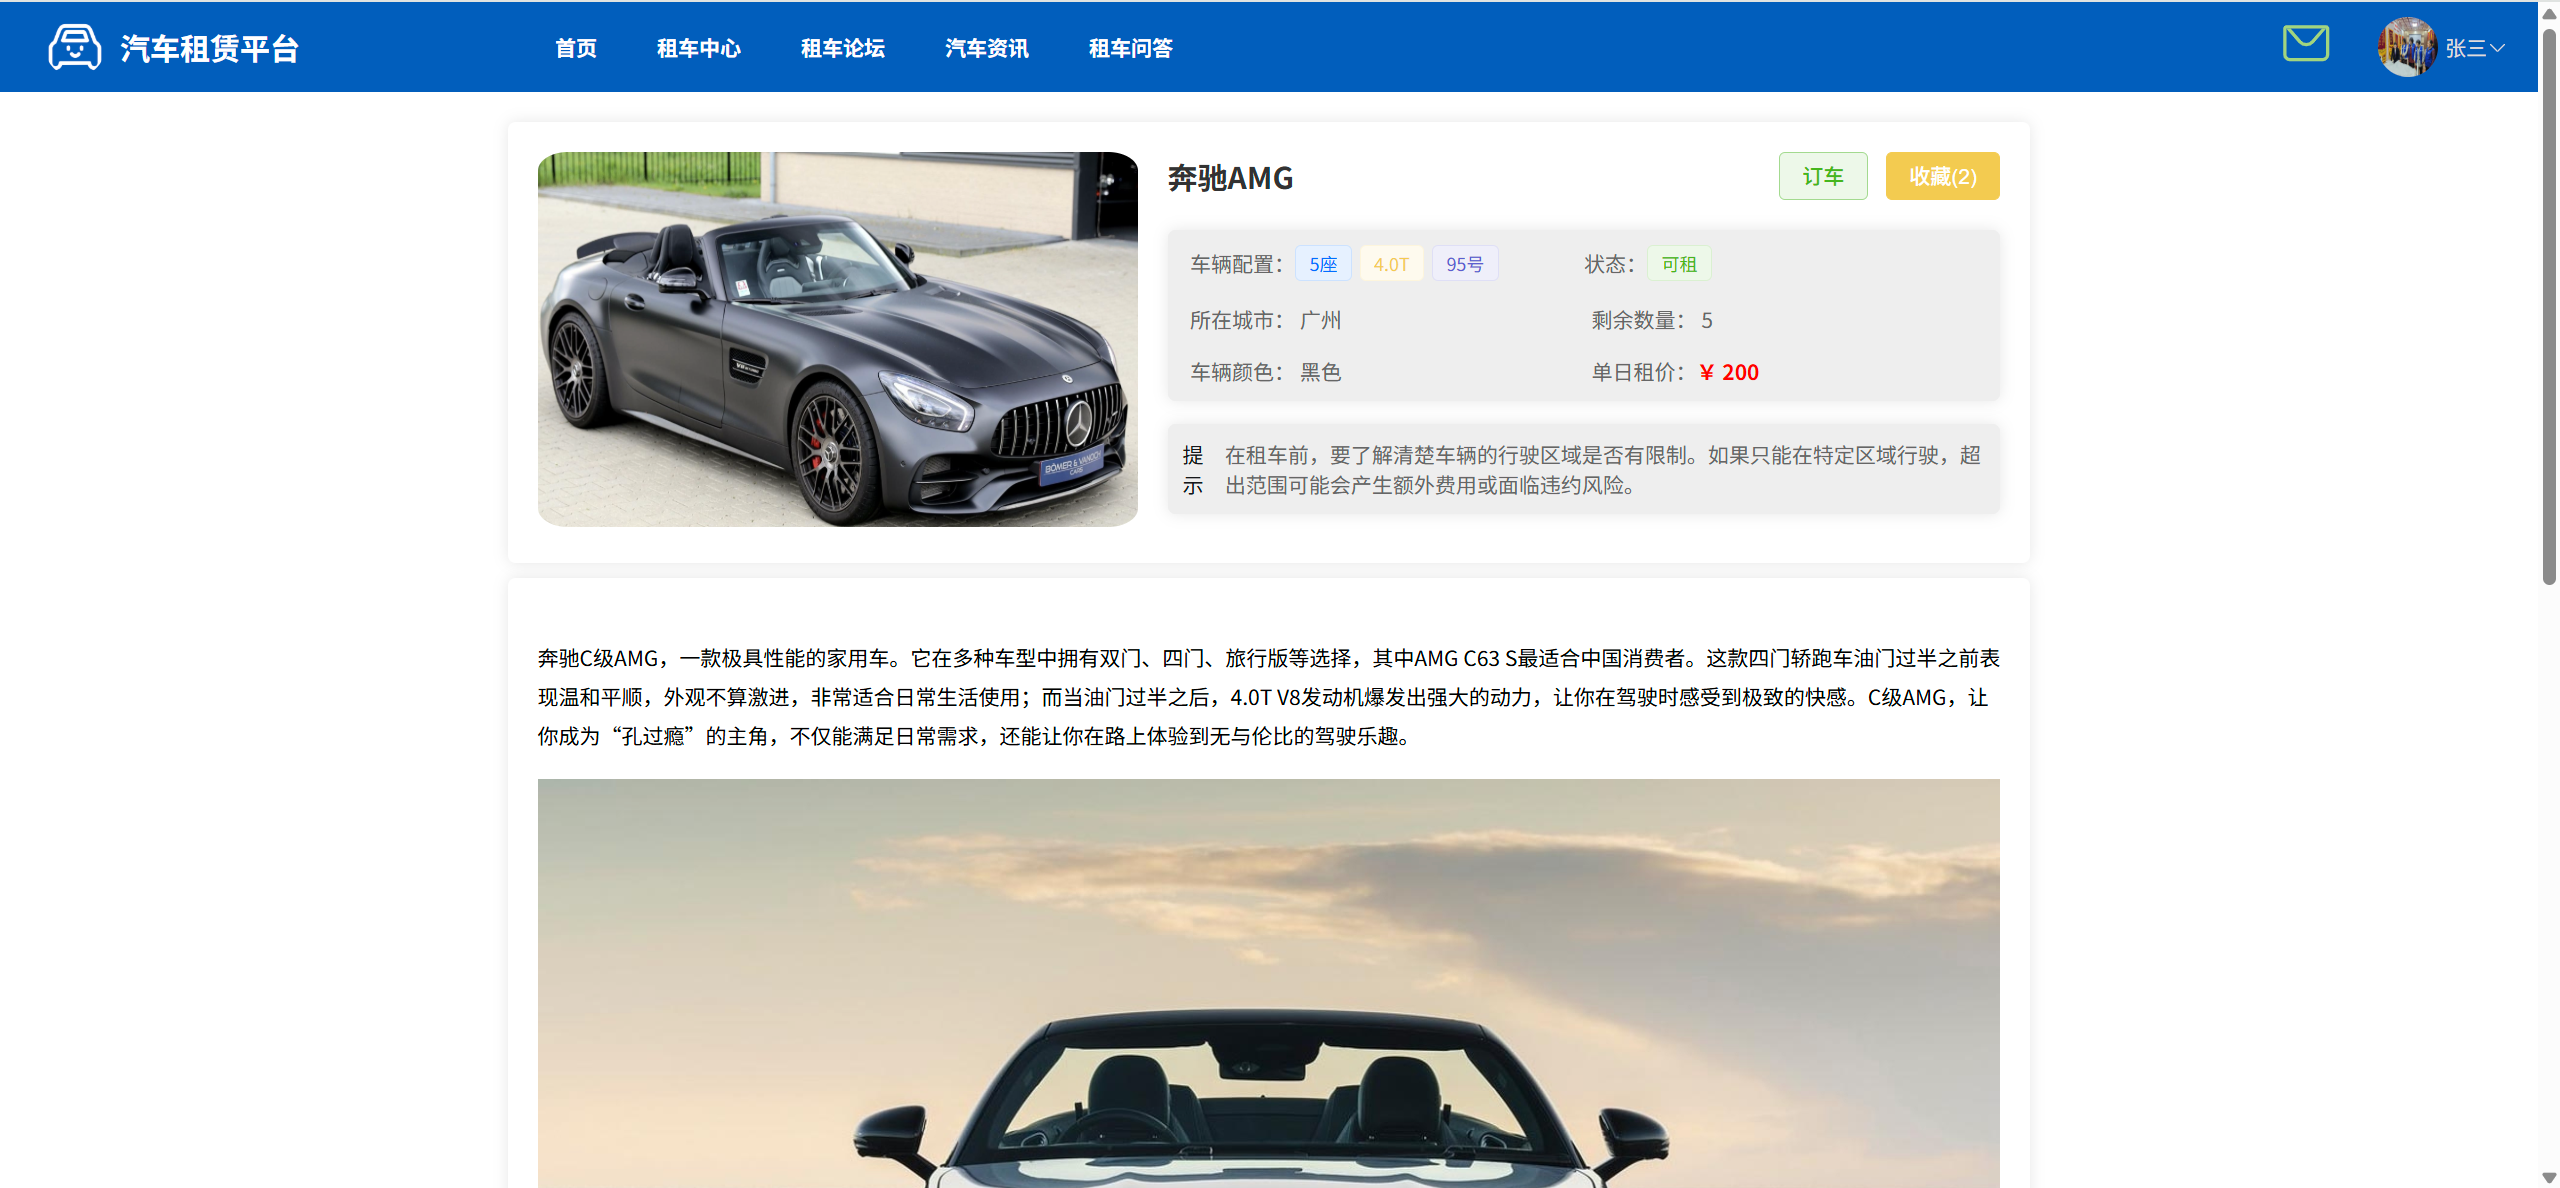Click the black Mercedes AMG thumbnail image
Screen dimensions: 2560x1188
click(837, 339)
